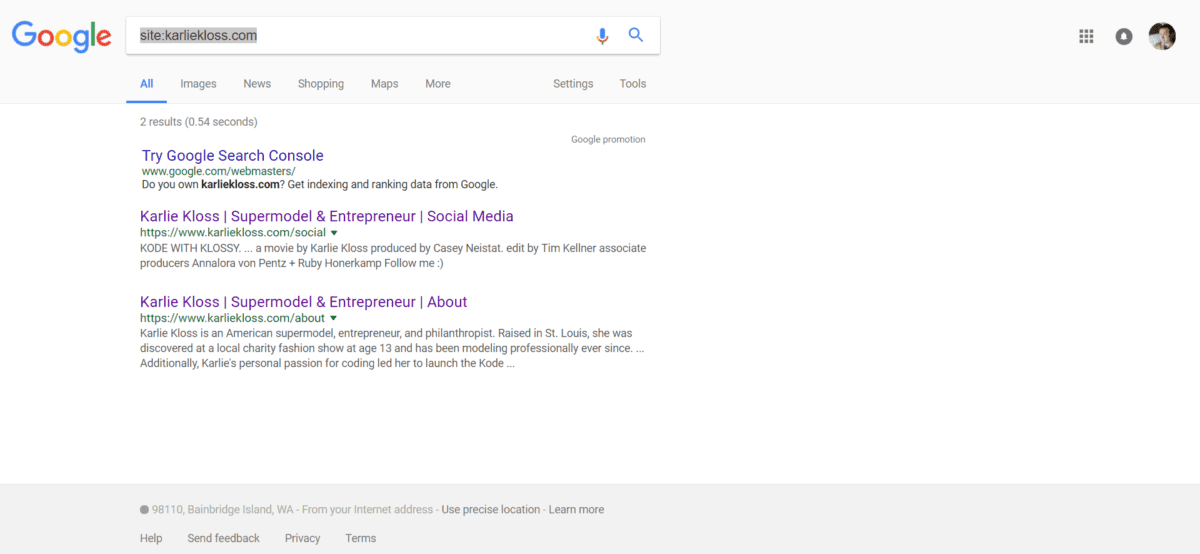1200x554 pixels.
Task: Click Learn more in the footer
Action: [576, 510]
